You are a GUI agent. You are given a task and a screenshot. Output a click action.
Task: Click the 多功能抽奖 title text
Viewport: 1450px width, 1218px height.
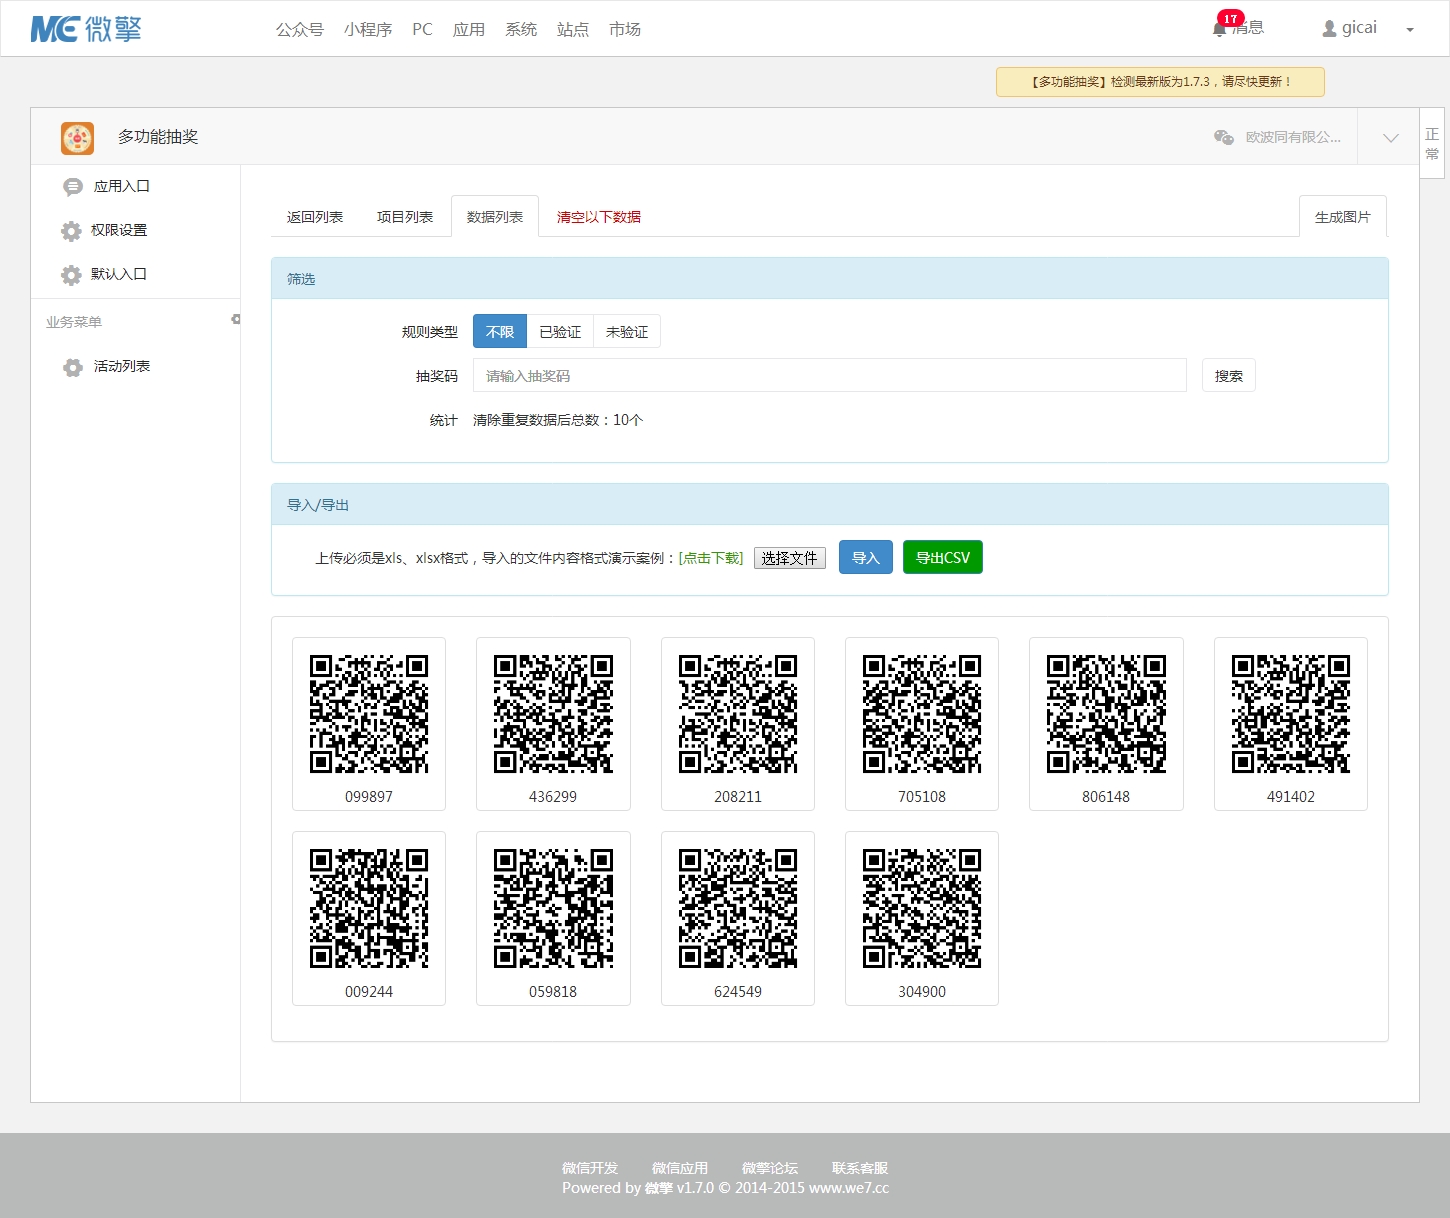pos(158,137)
